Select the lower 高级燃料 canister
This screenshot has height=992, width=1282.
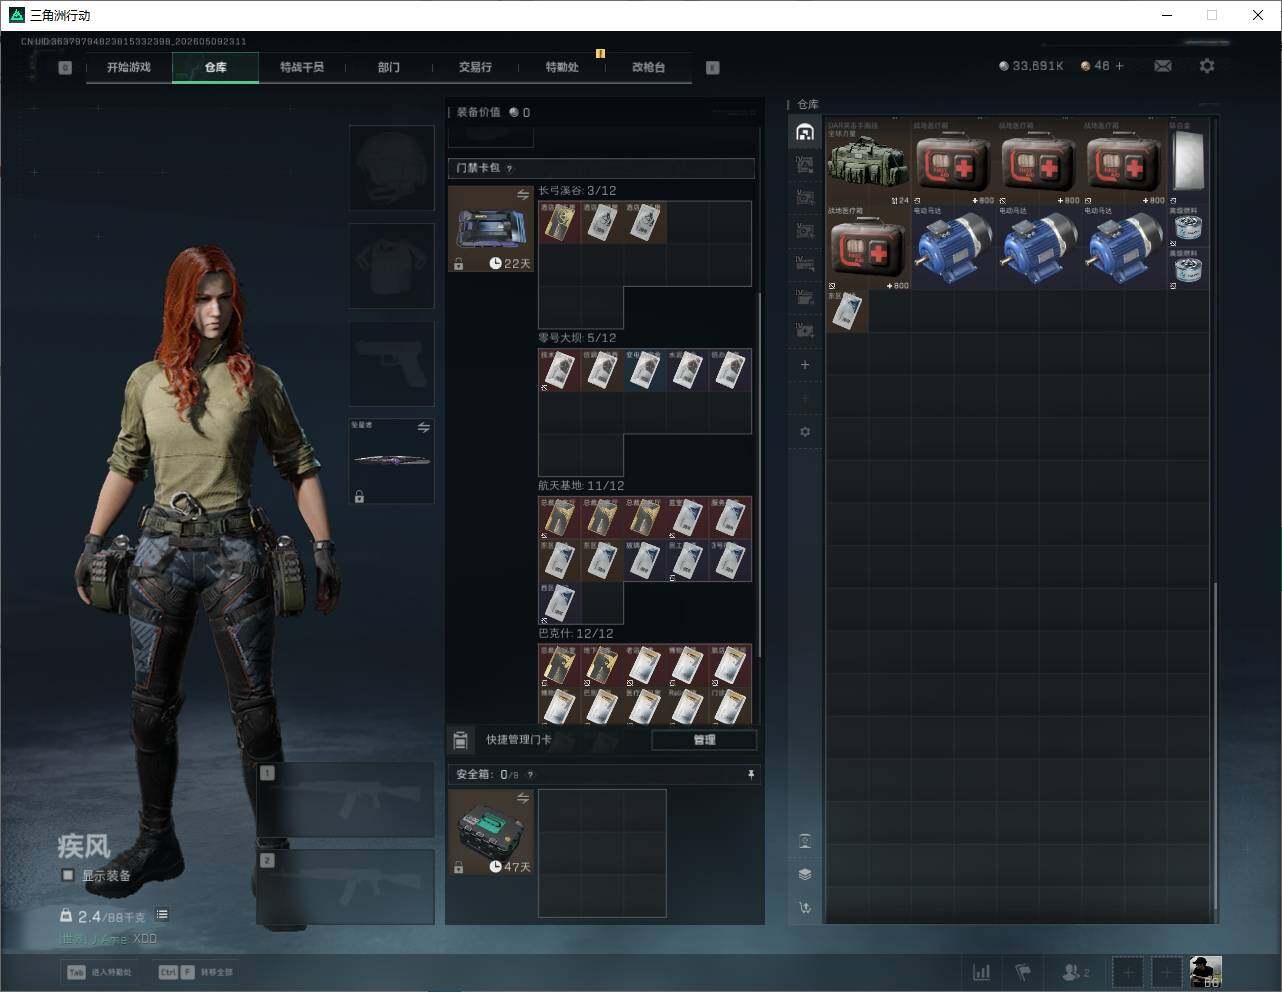click(x=1188, y=269)
